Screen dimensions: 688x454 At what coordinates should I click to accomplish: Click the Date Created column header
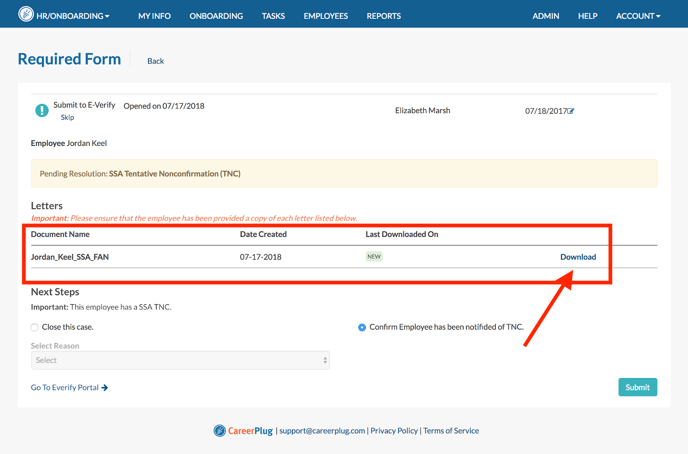[x=263, y=234]
